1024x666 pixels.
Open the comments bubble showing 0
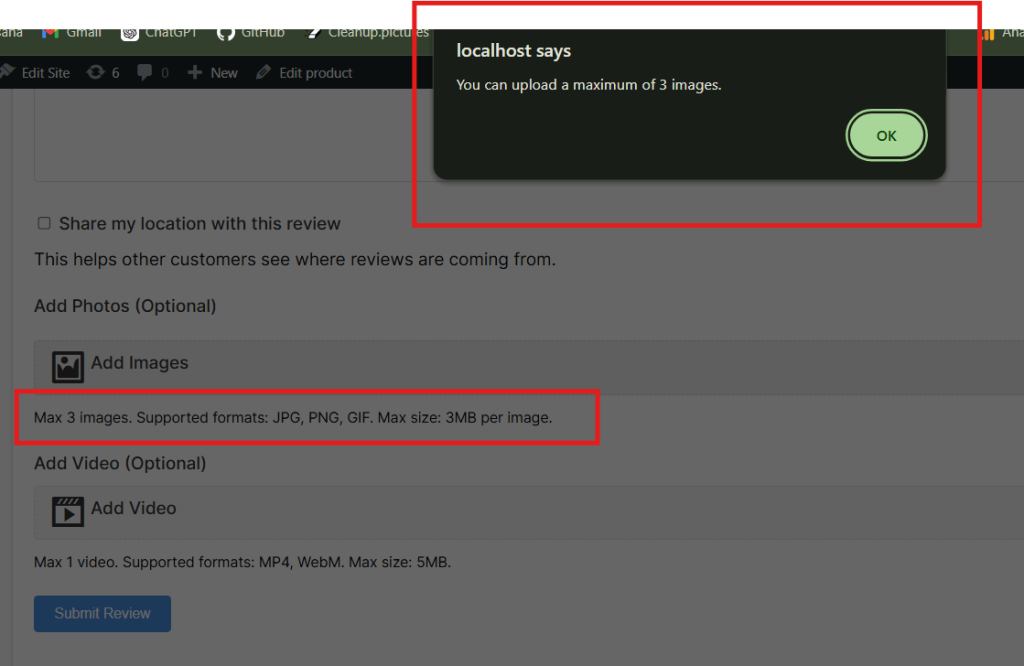click(x=152, y=73)
